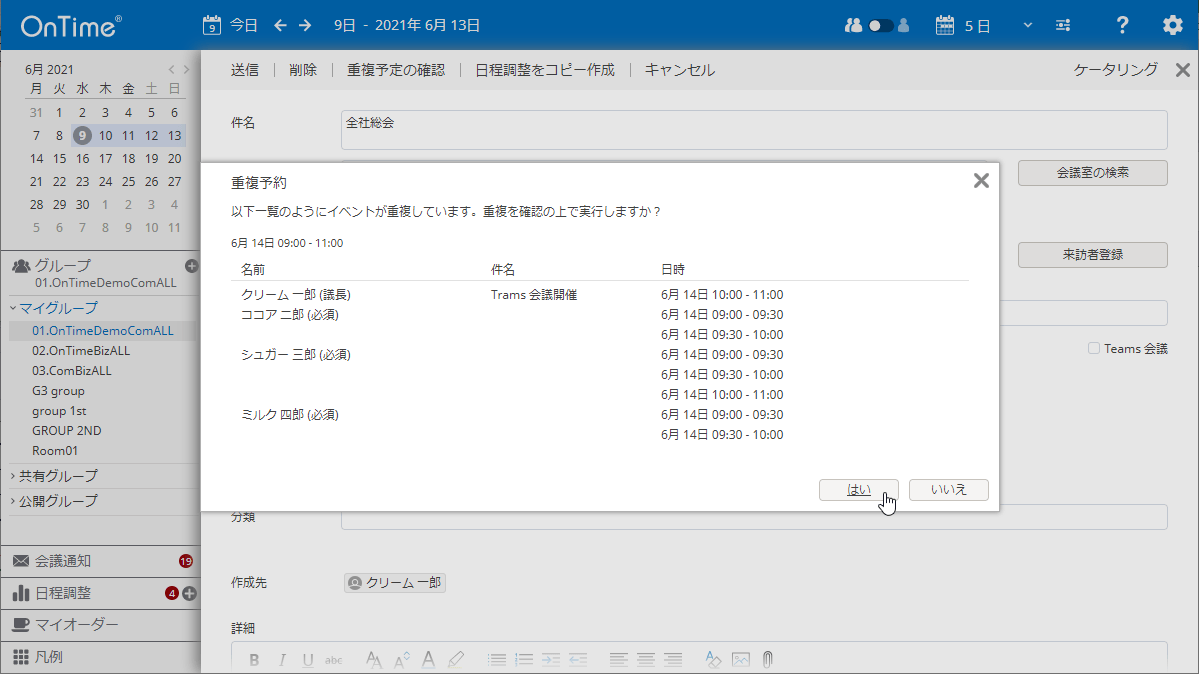Toggle underline formatting in the editor
This screenshot has width=1200, height=675.
click(306, 658)
